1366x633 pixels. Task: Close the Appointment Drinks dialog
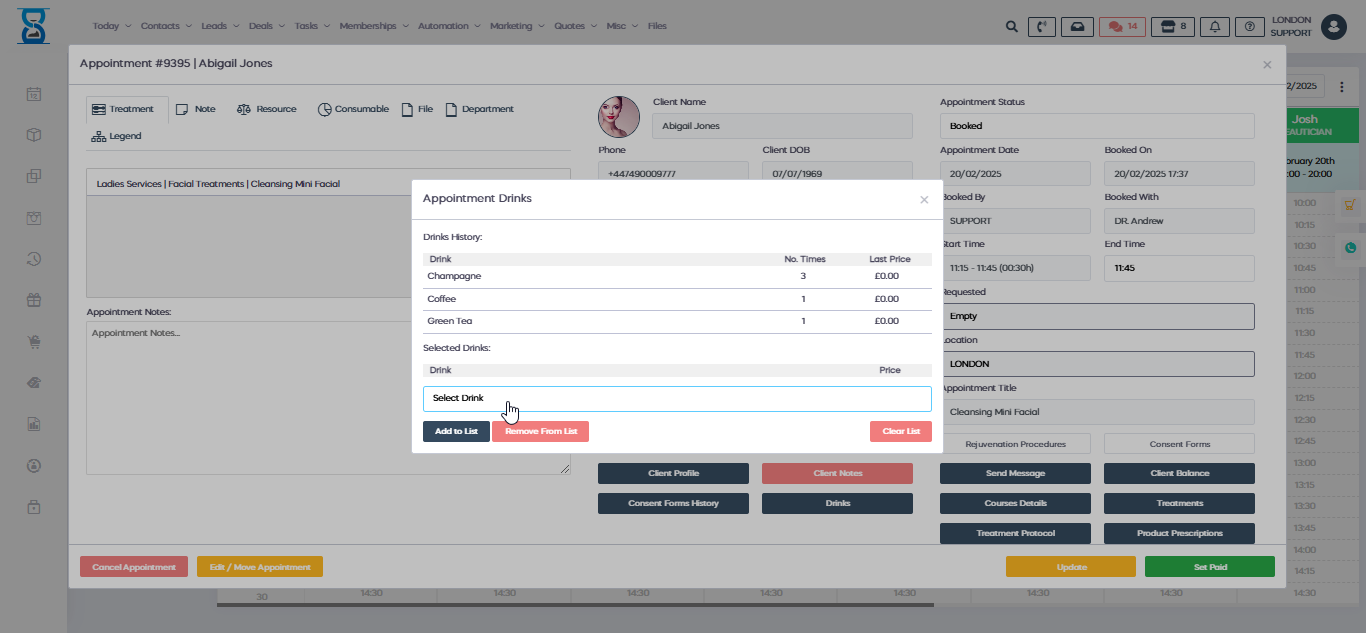coord(924,200)
